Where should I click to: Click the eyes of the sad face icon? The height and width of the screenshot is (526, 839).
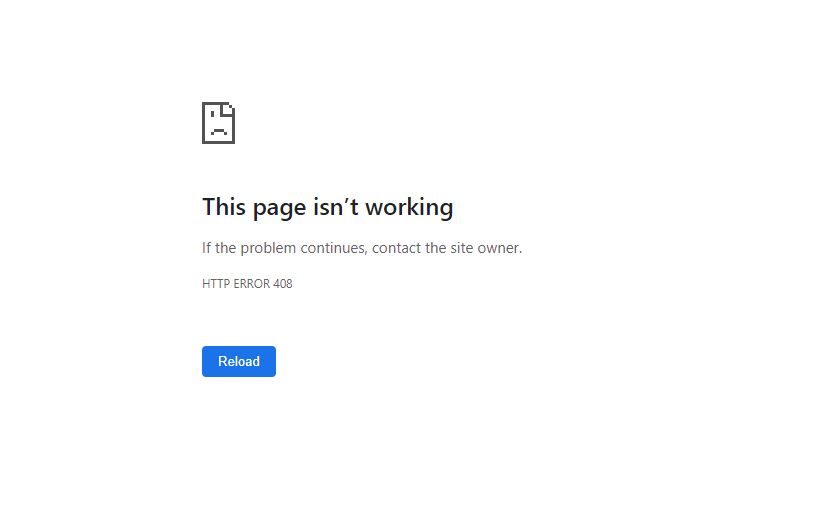[x=218, y=113]
